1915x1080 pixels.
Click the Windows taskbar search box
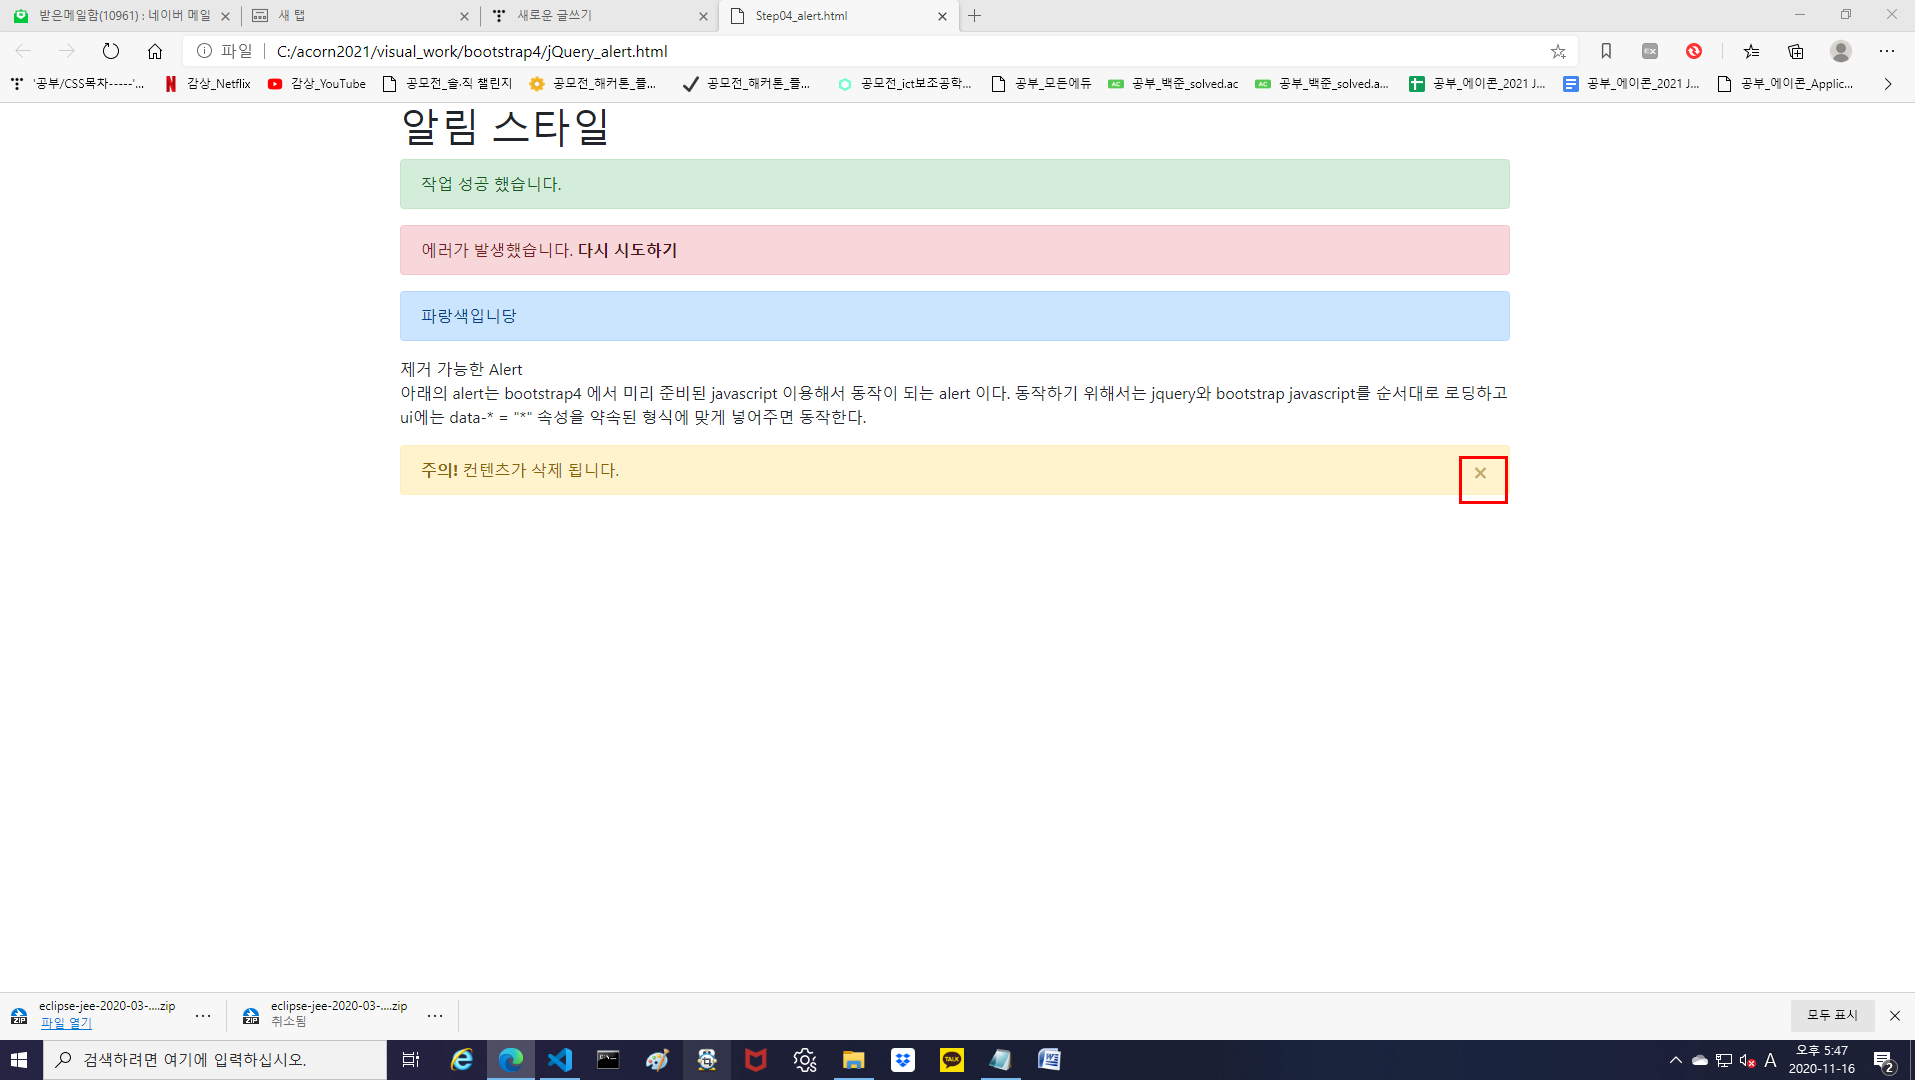tap(215, 1060)
